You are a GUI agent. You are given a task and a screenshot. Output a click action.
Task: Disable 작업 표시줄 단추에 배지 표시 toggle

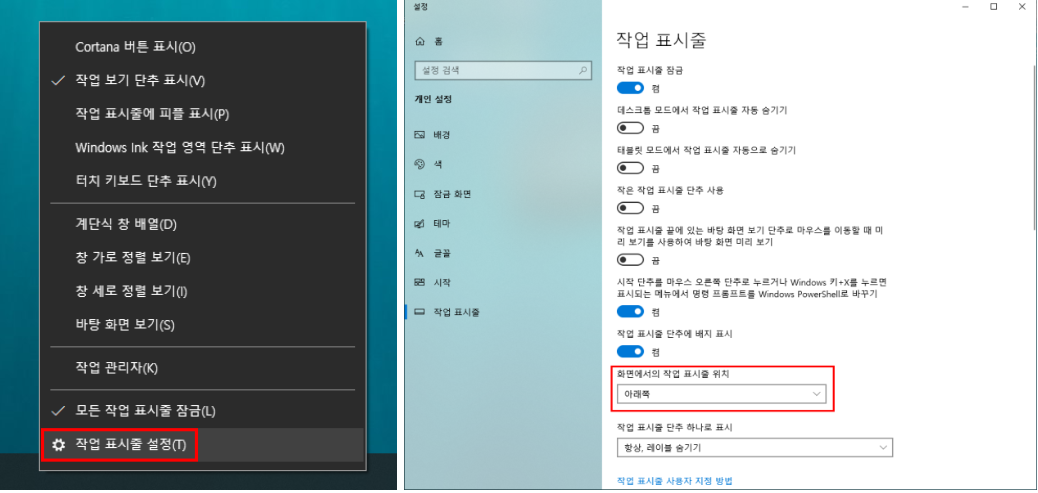pyautogui.click(x=630, y=351)
